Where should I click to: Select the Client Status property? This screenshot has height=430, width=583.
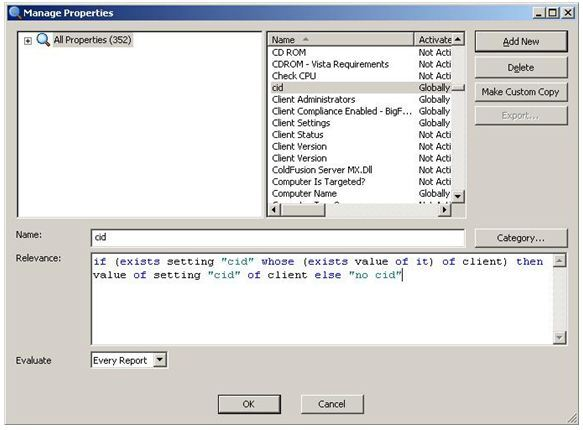pyautogui.click(x=297, y=135)
